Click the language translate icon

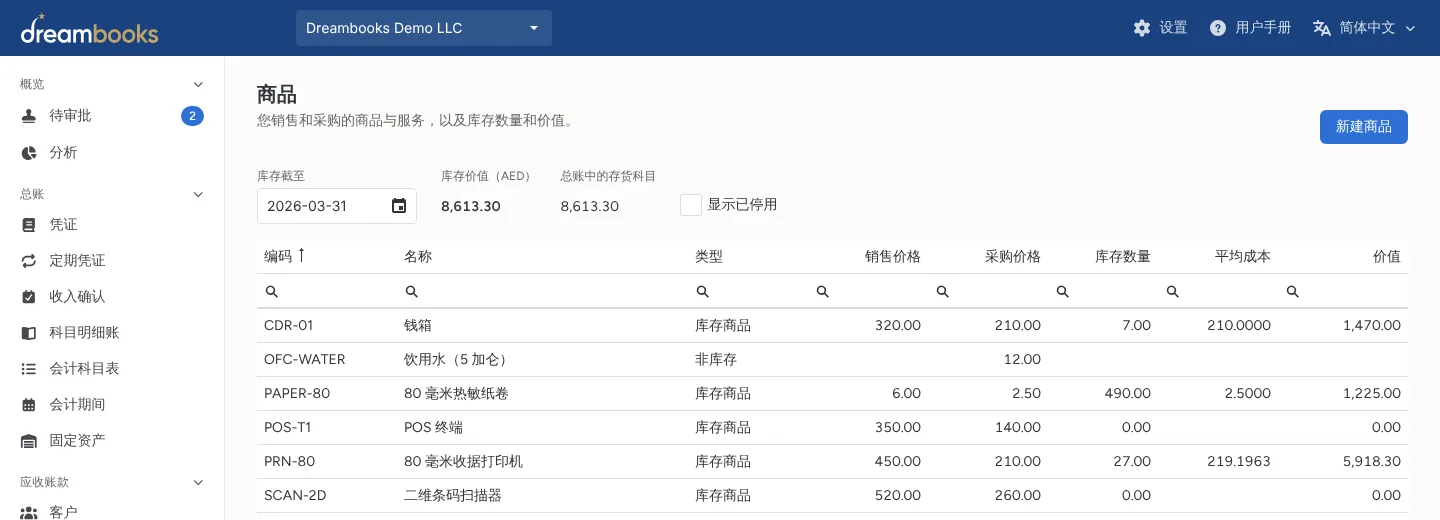pyautogui.click(x=1322, y=28)
